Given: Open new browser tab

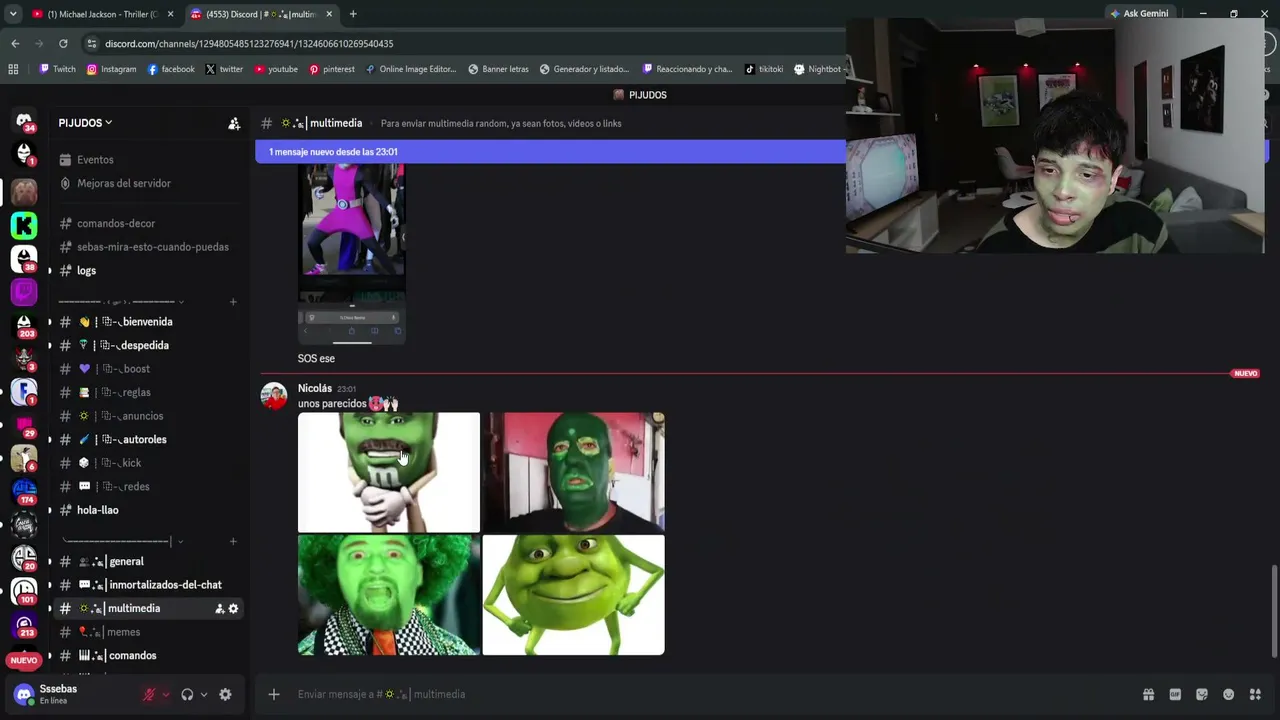Looking at the screenshot, I should click(353, 14).
